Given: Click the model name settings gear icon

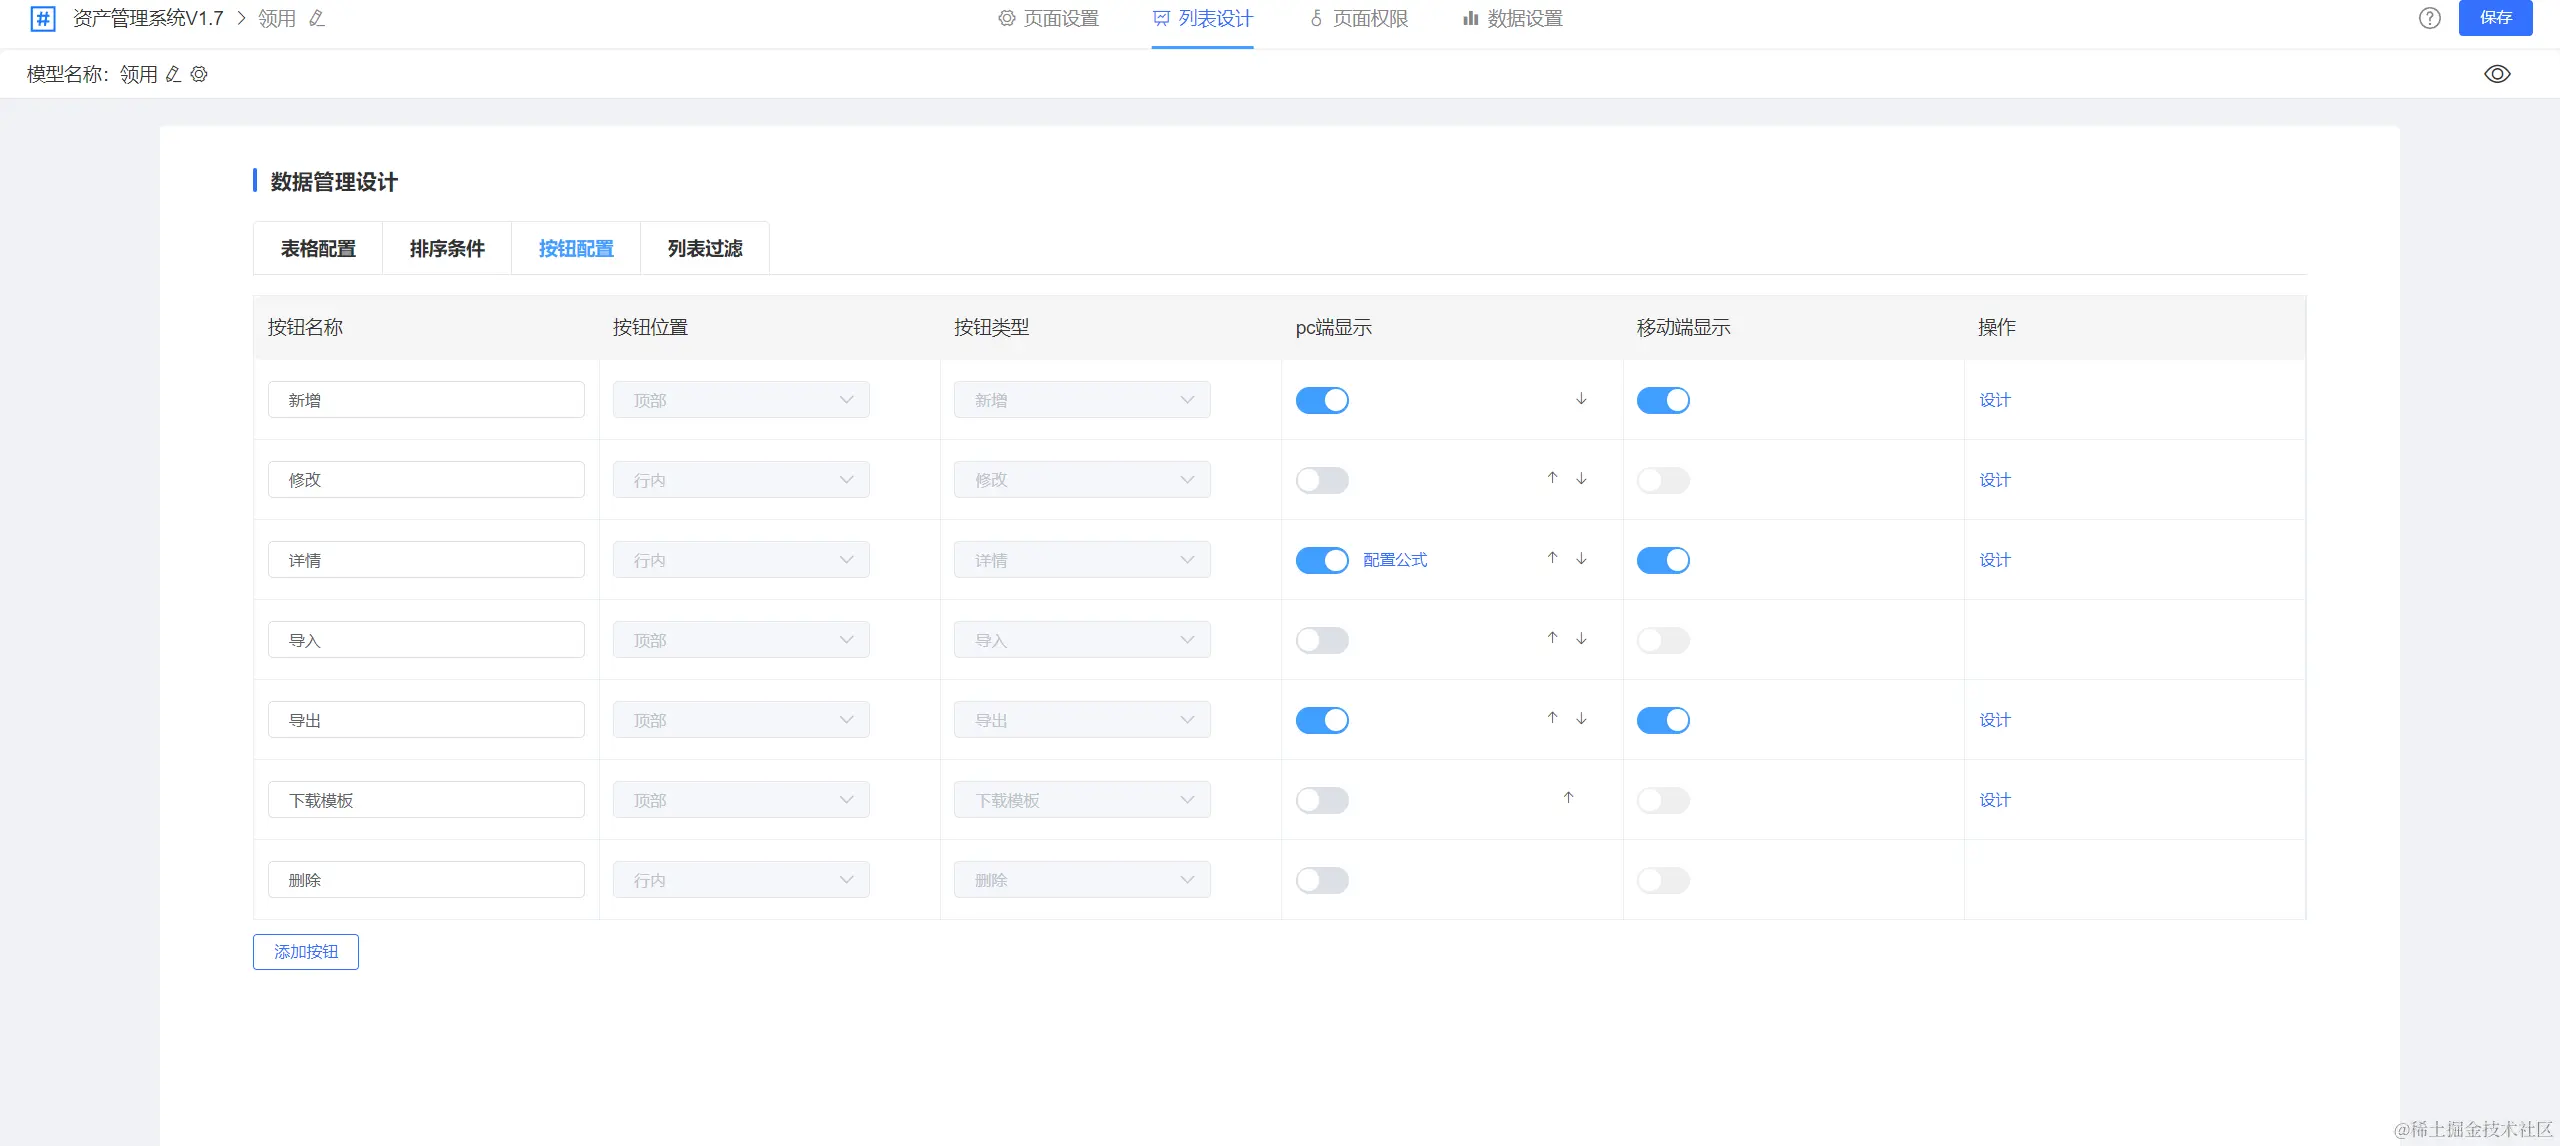Looking at the screenshot, I should [199, 74].
